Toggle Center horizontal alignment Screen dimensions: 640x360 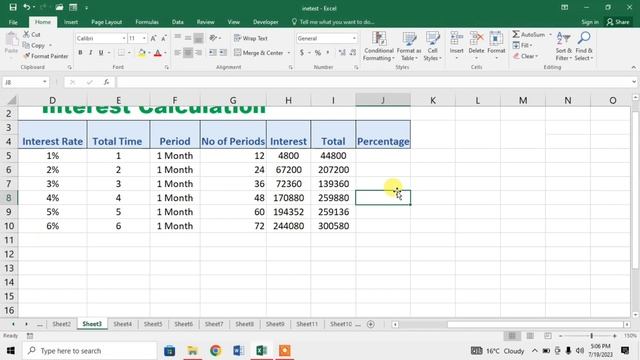click(x=188, y=53)
